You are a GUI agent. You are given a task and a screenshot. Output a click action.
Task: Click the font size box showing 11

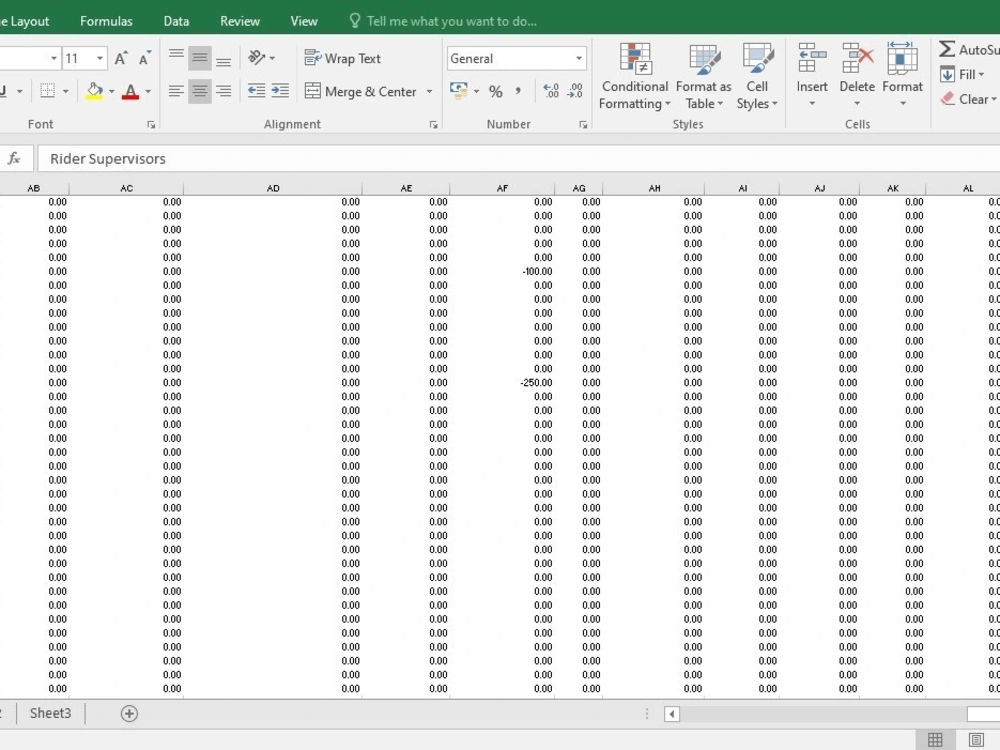coord(77,59)
